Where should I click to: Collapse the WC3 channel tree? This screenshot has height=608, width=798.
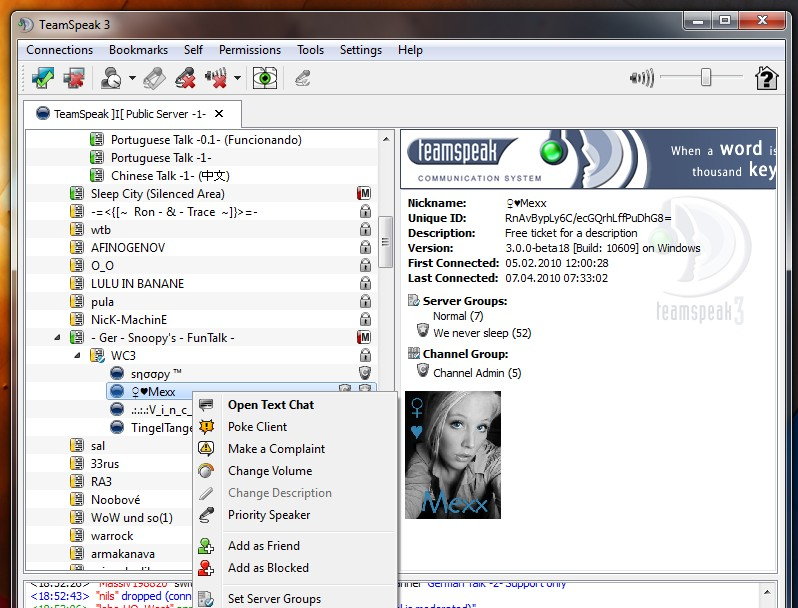click(x=78, y=356)
